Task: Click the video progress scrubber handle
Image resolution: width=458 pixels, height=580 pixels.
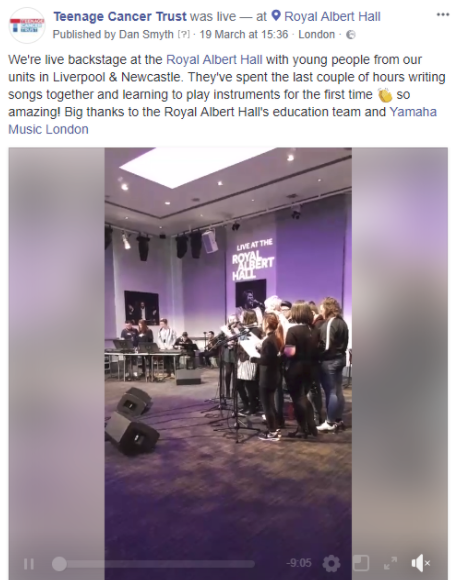Action: 59,564
